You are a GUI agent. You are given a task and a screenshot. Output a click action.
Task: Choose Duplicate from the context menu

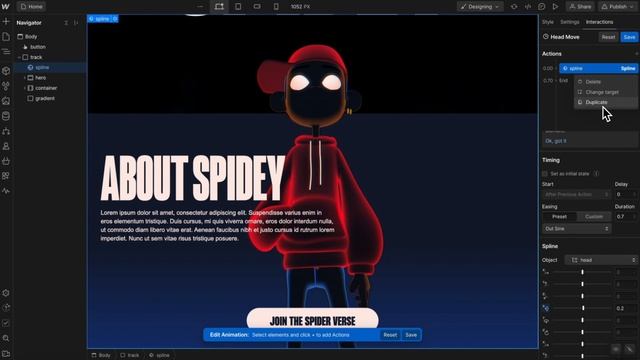tap(606, 102)
